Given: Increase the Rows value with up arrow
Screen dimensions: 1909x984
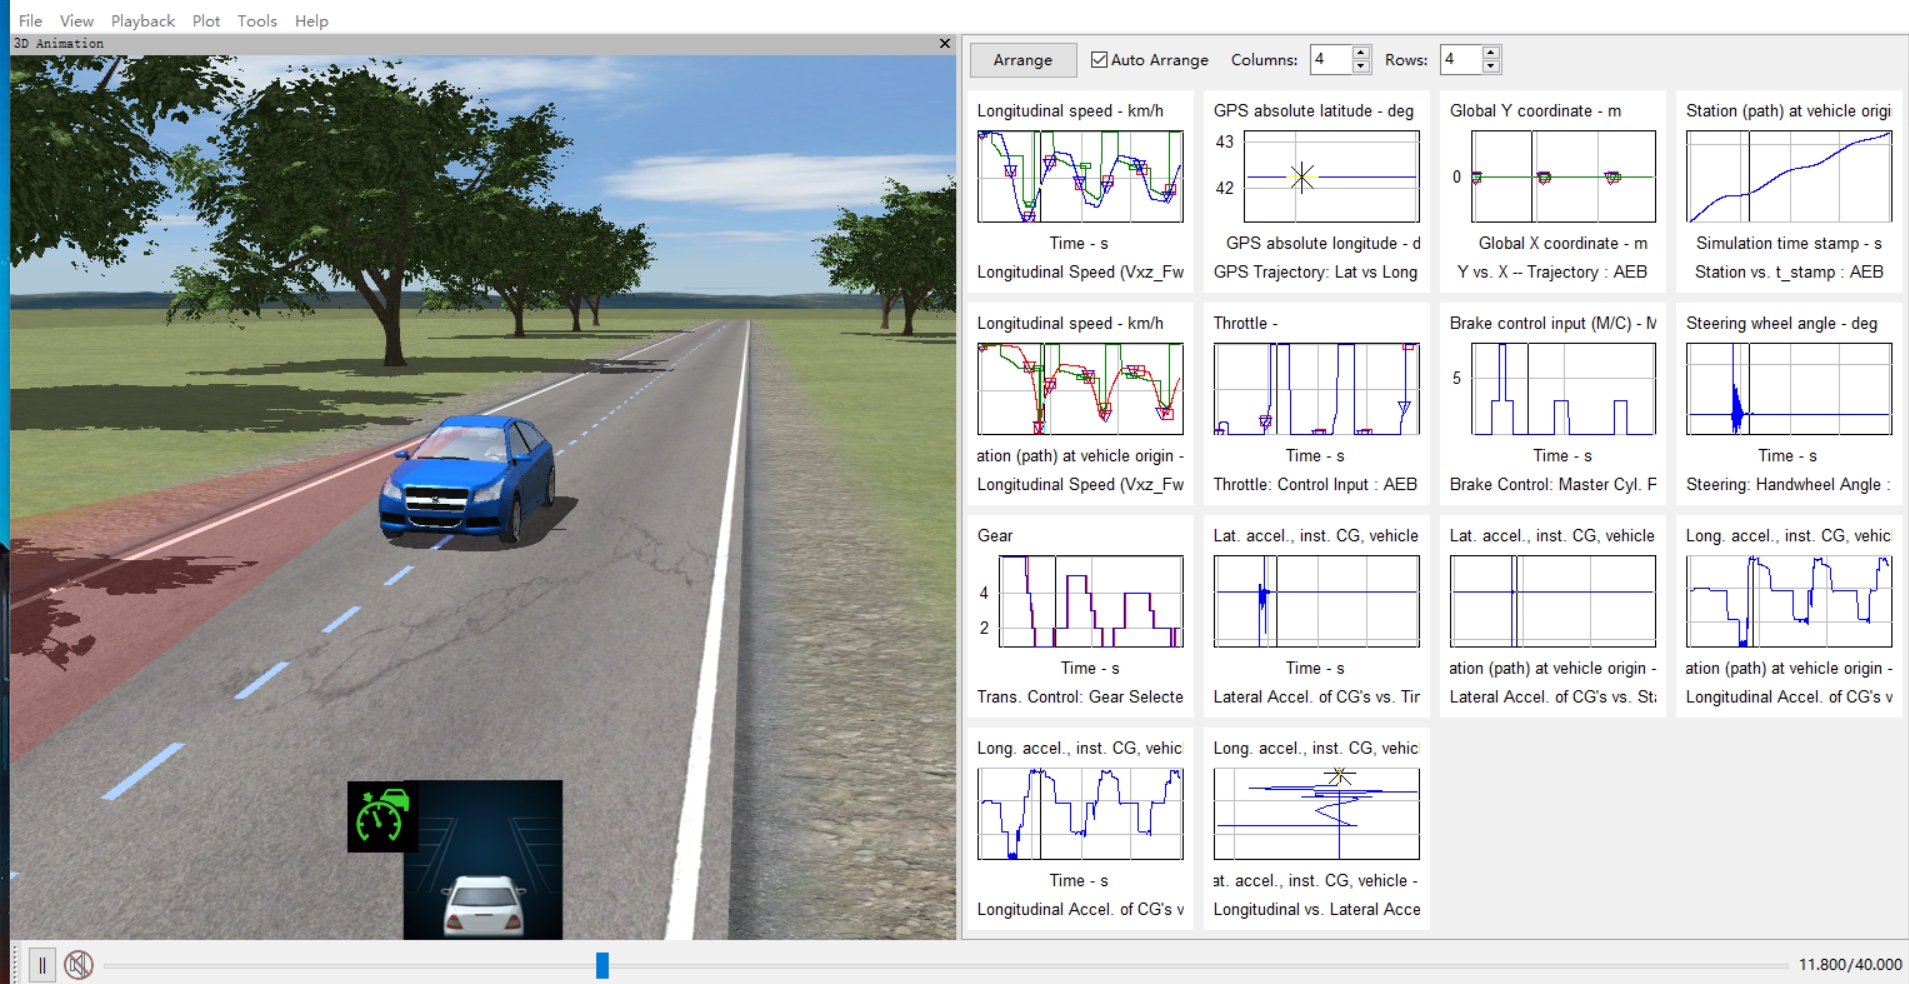Looking at the screenshot, I should (1491, 53).
